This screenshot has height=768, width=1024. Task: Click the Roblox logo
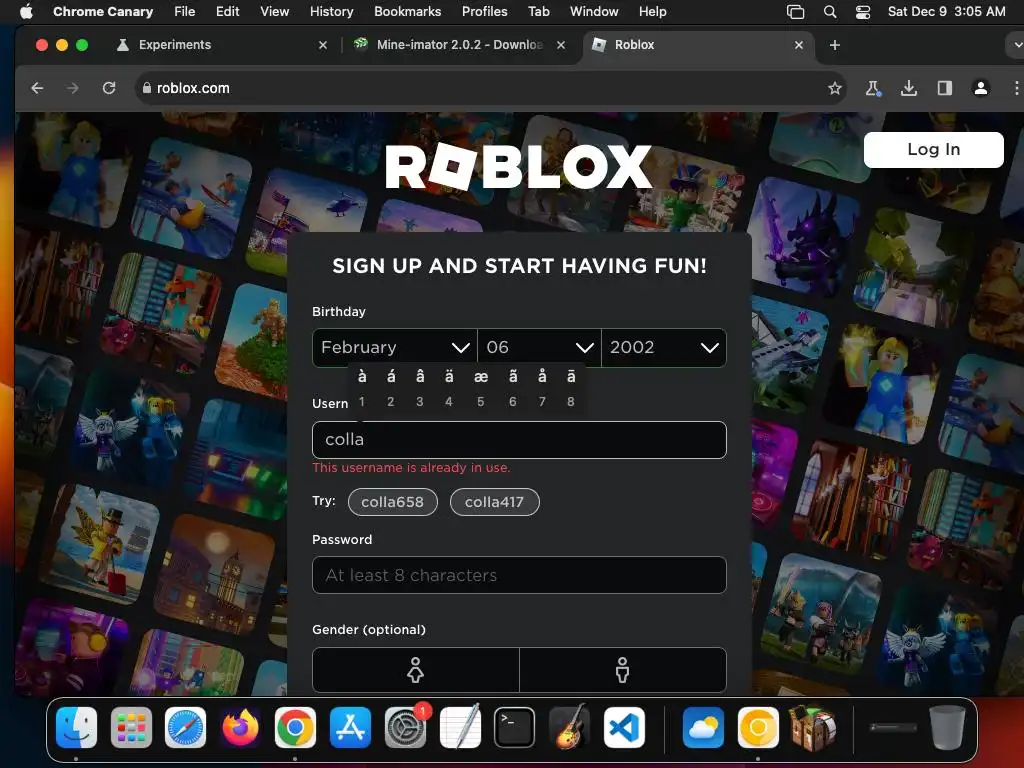(x=519, y=167)
